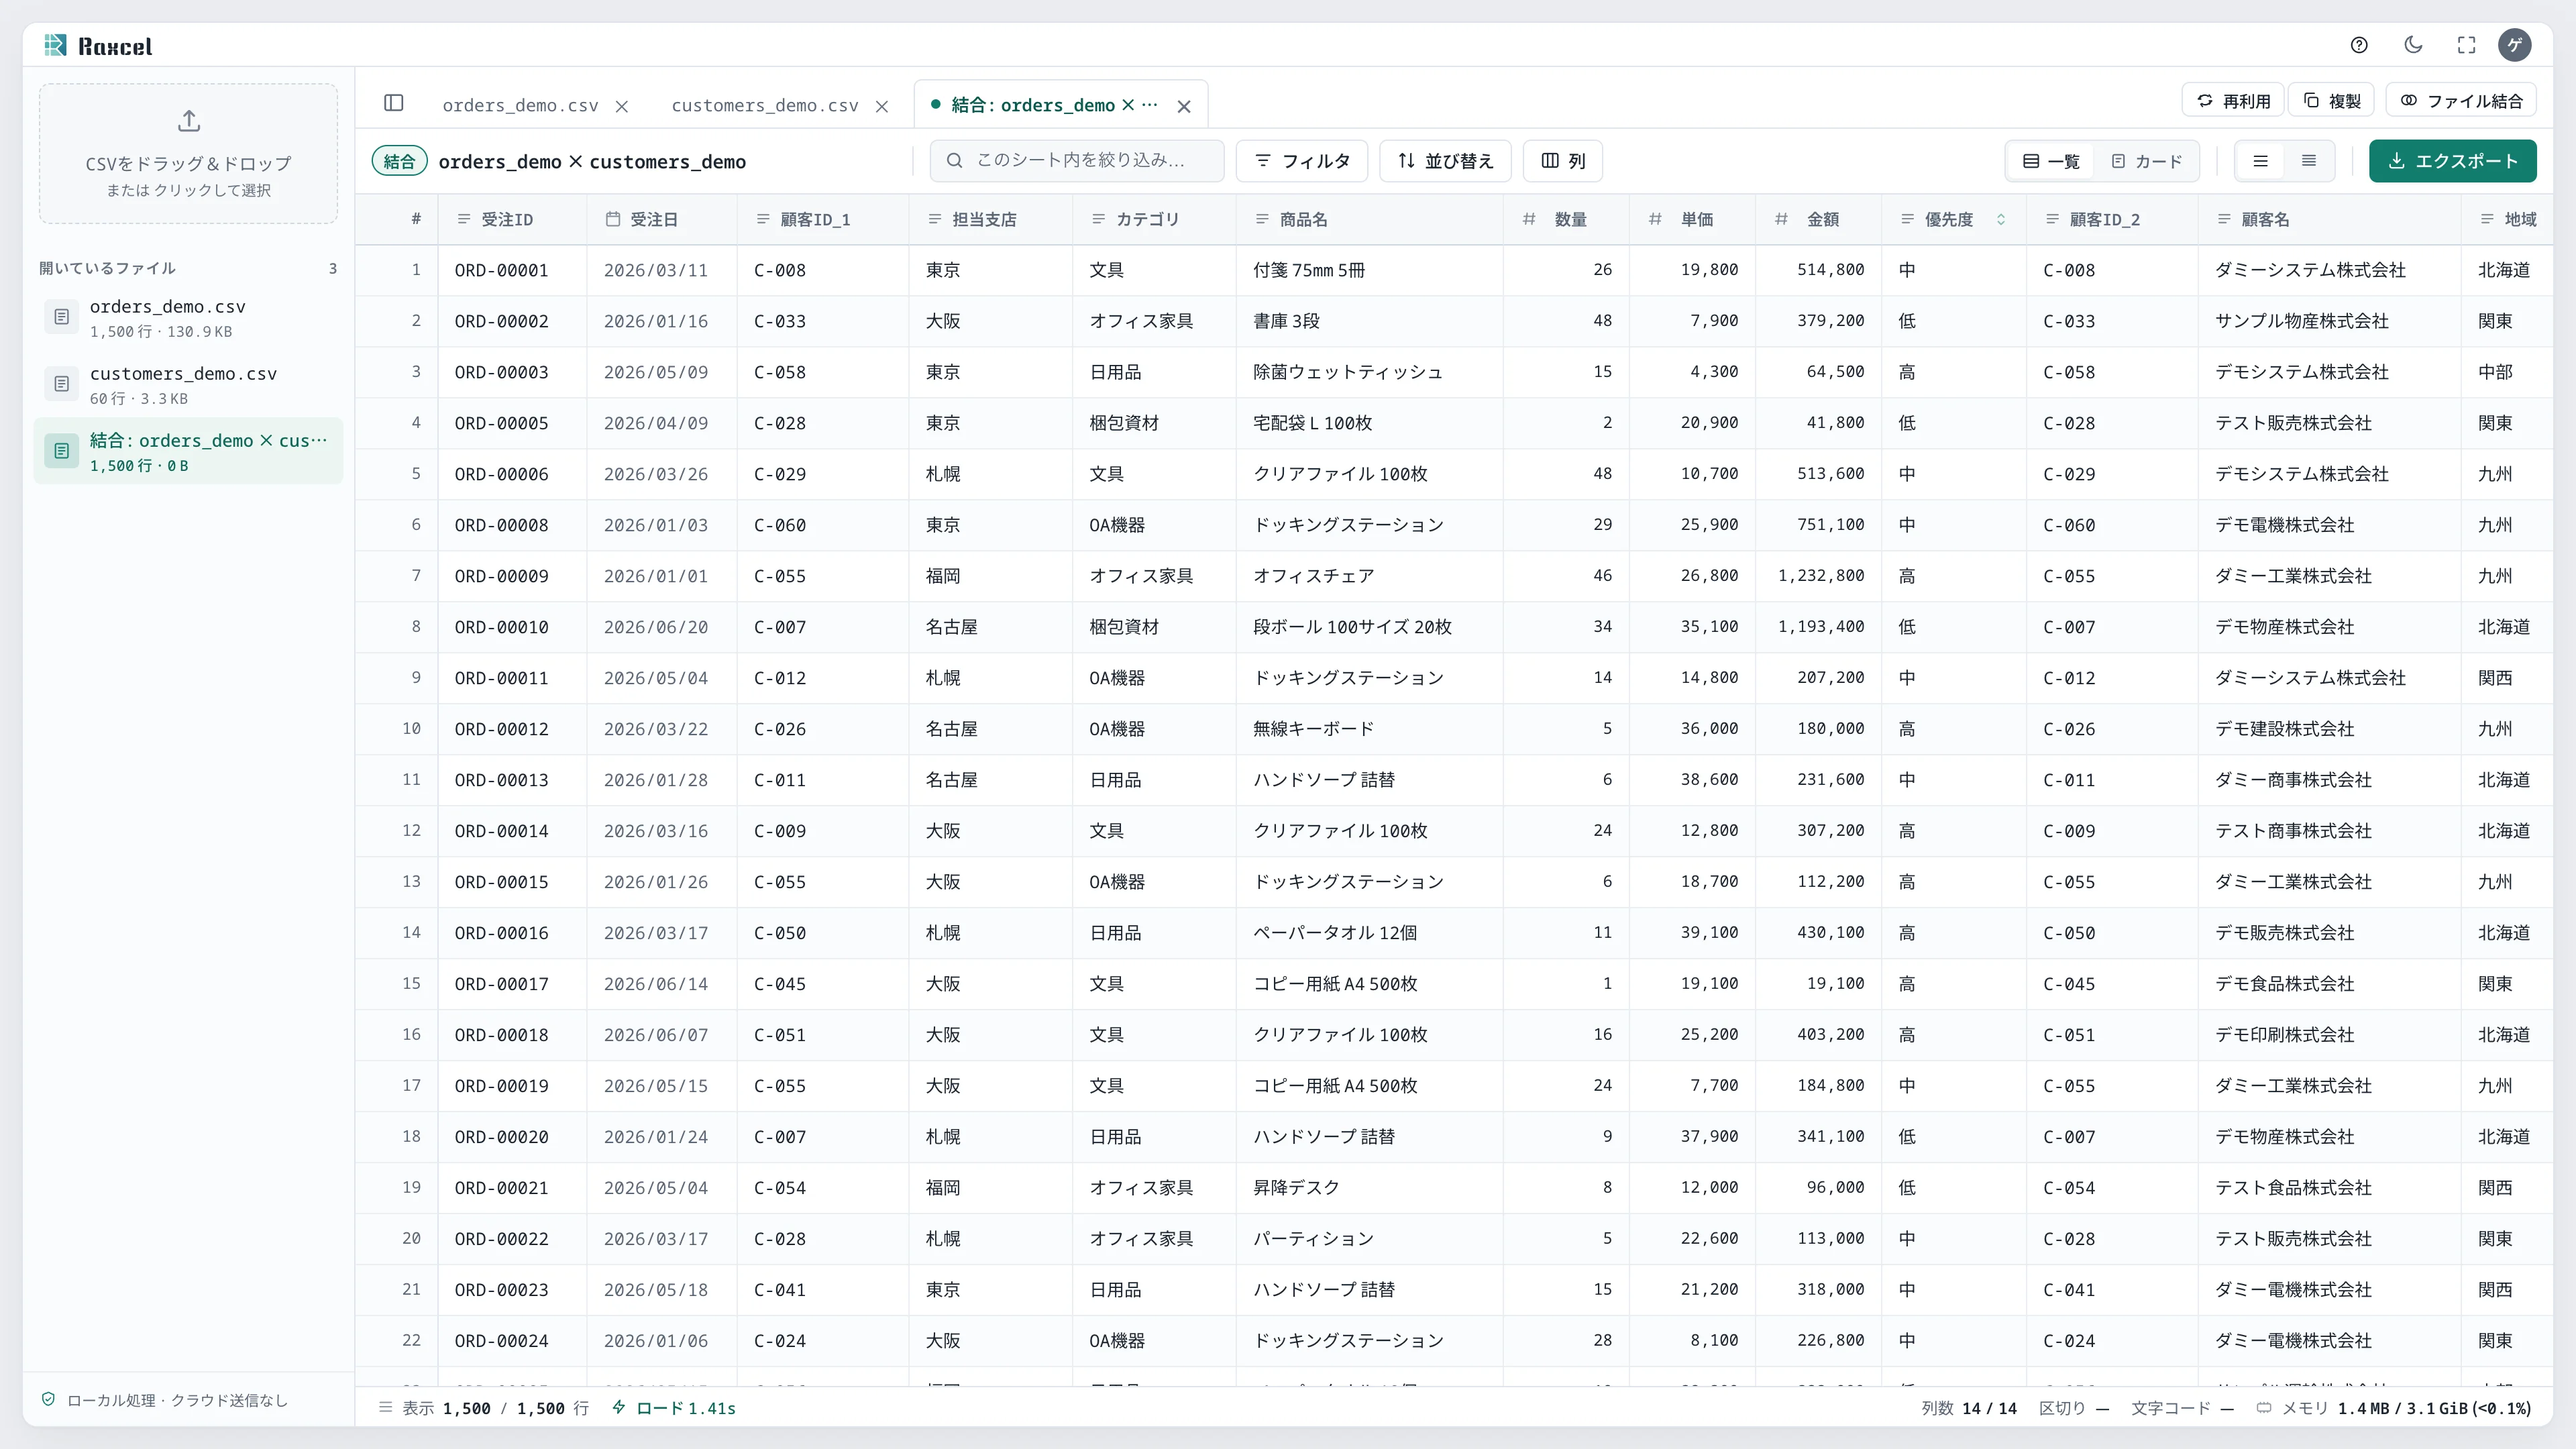Select row number 10
The height and width of the screenshot is (1449, 2576).
point(397,729)
